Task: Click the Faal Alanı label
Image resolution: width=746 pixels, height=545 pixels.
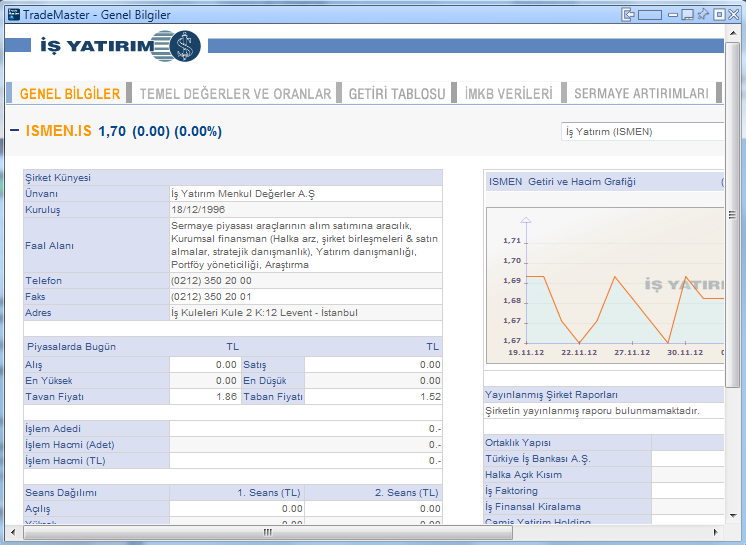Action: coord(49,246)
